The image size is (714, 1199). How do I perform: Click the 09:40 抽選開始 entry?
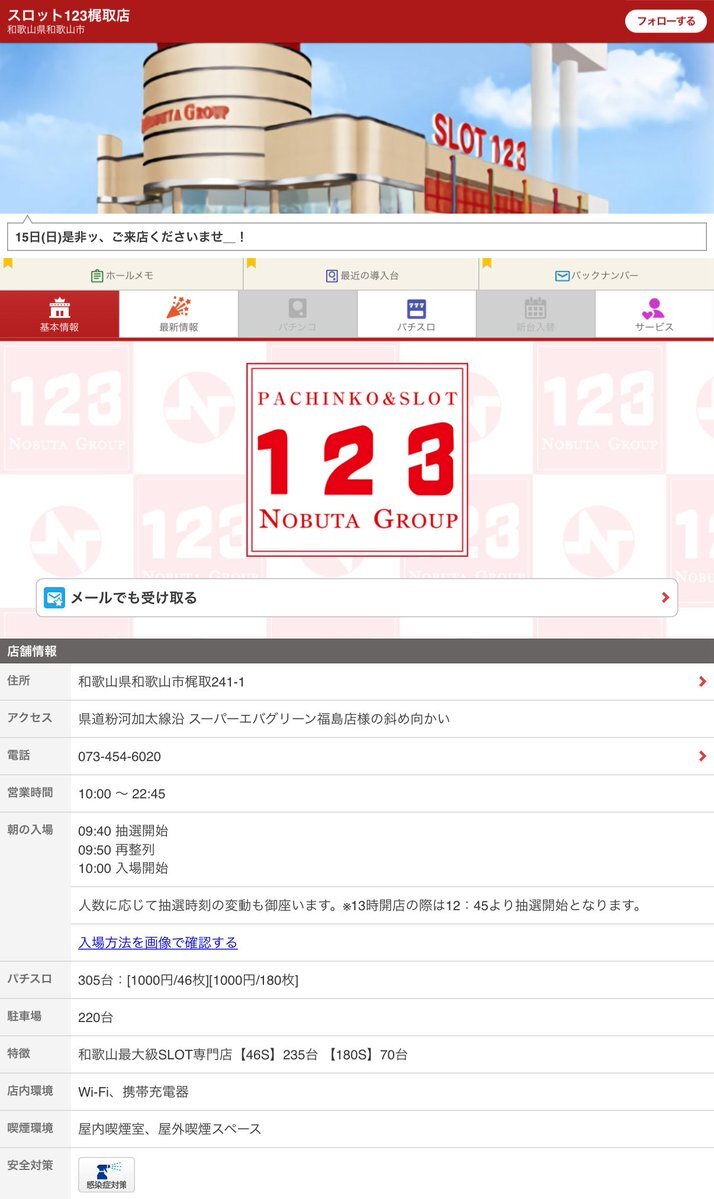coord(123,831)
